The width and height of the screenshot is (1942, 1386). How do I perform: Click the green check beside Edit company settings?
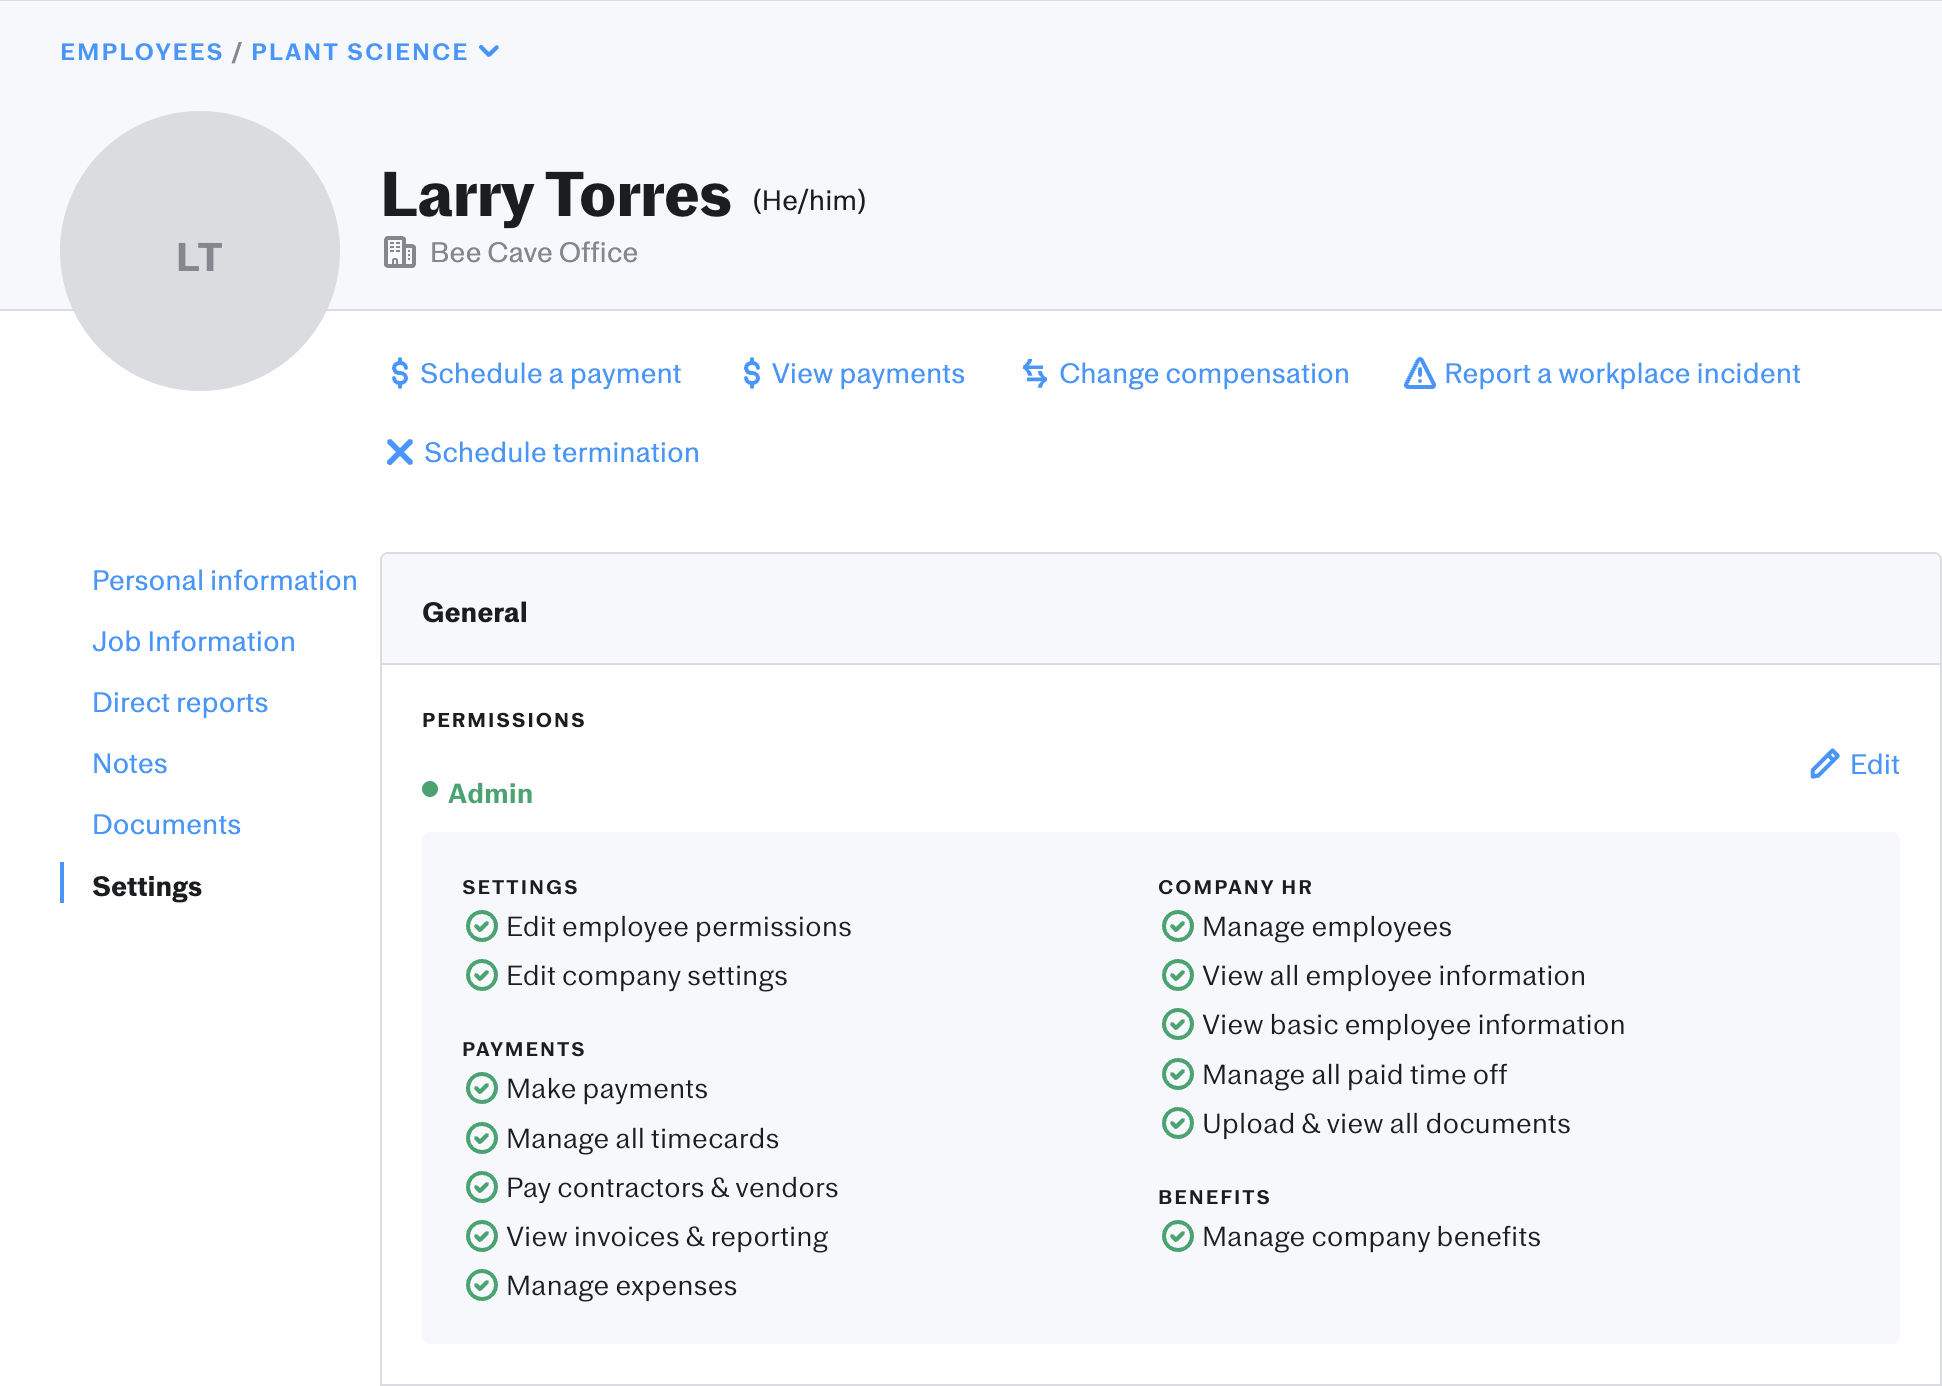[482, 975]
